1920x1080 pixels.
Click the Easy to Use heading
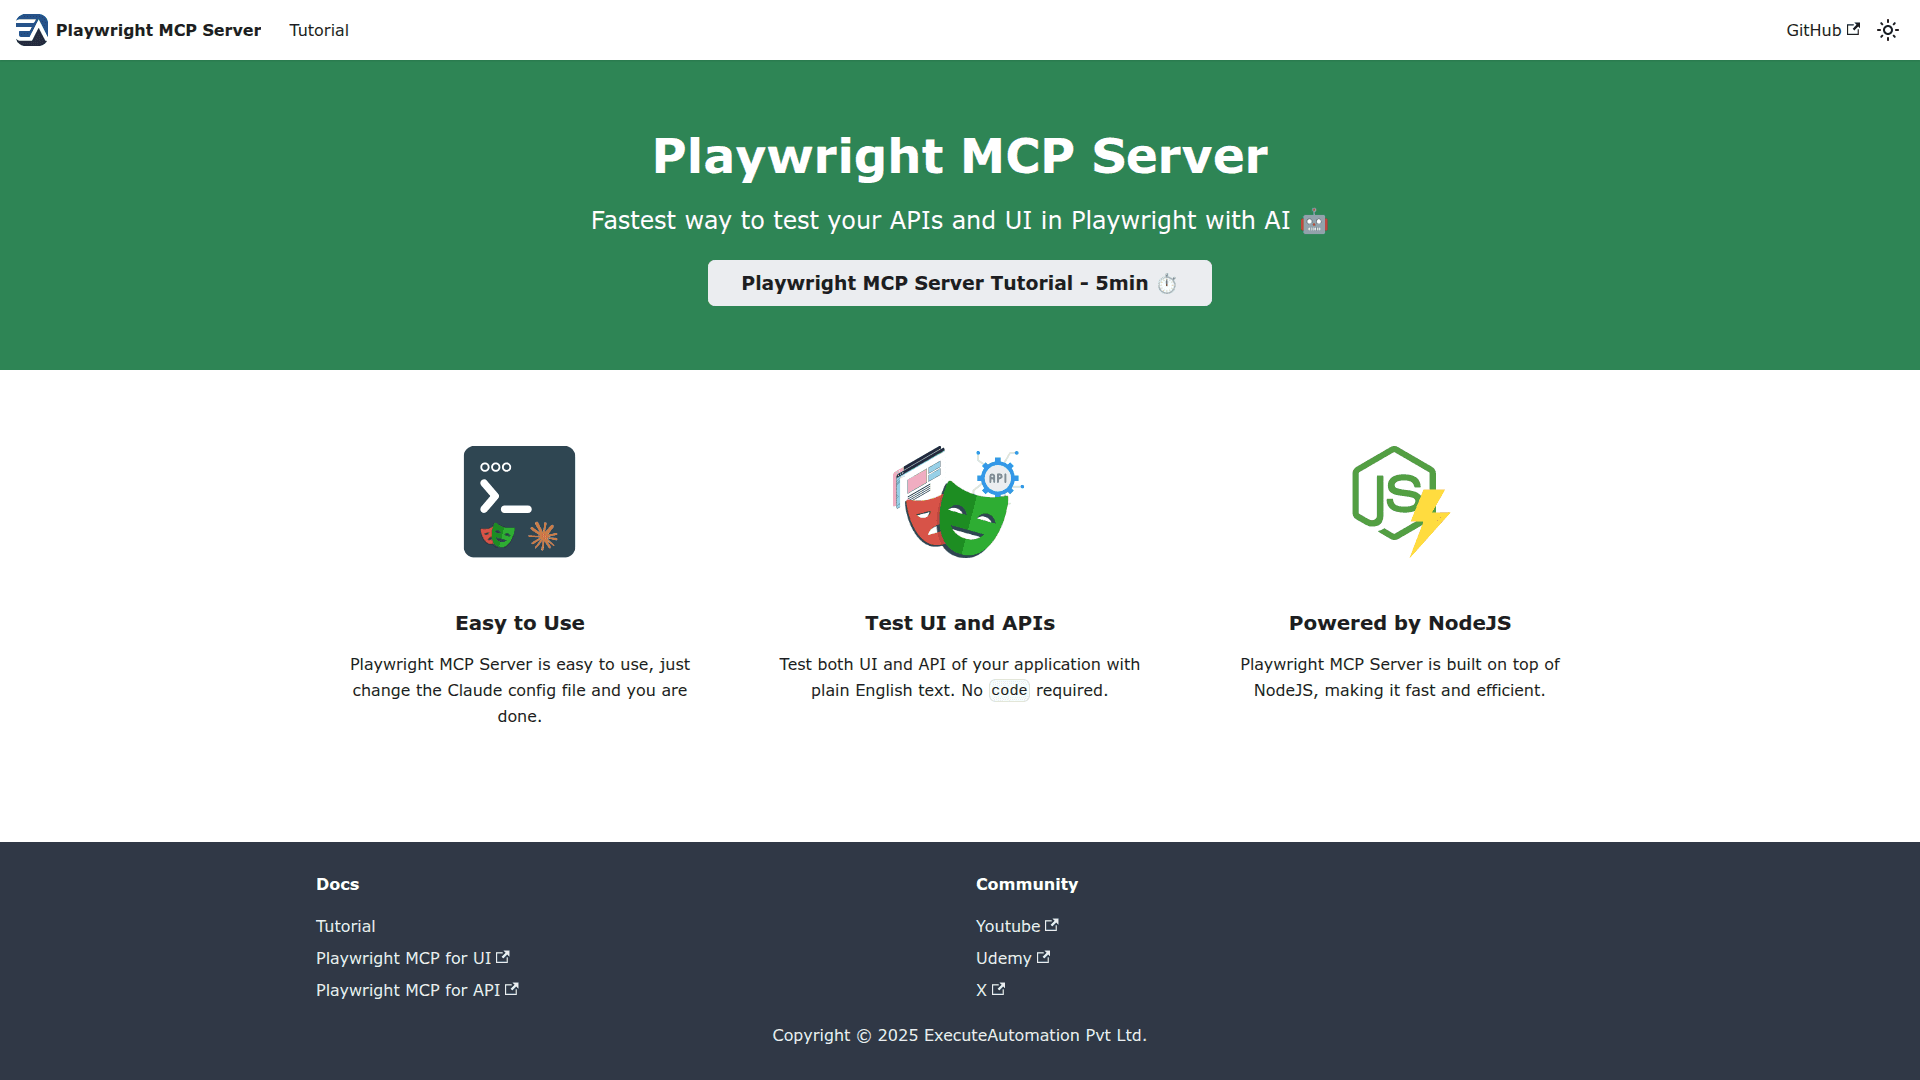[x=519, y=623]
